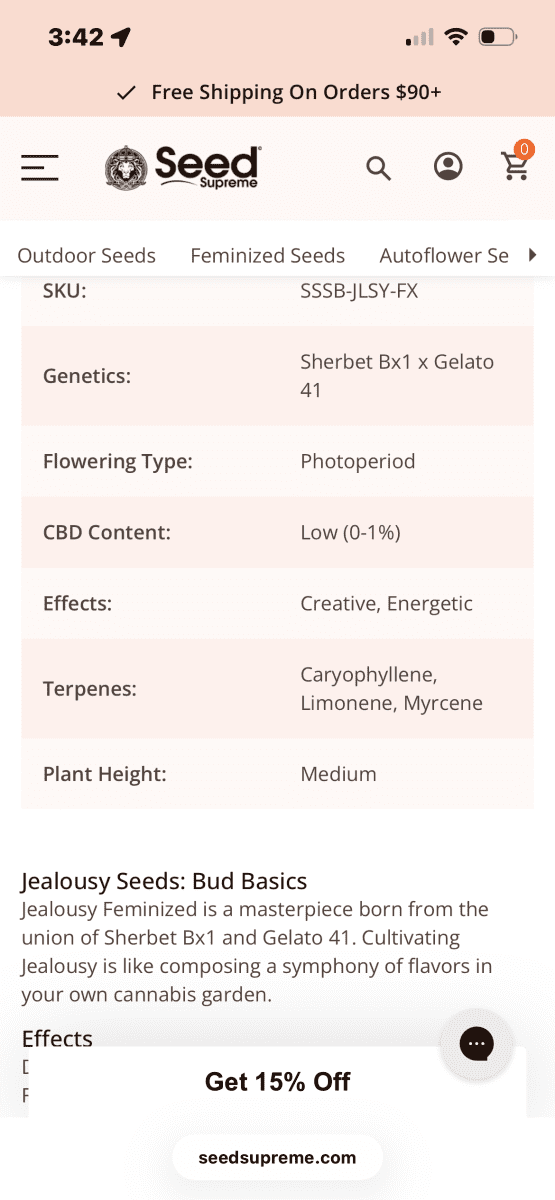Screen dimensions: 555x1200
Task: View the shopping cart
Action: point(515,167)
